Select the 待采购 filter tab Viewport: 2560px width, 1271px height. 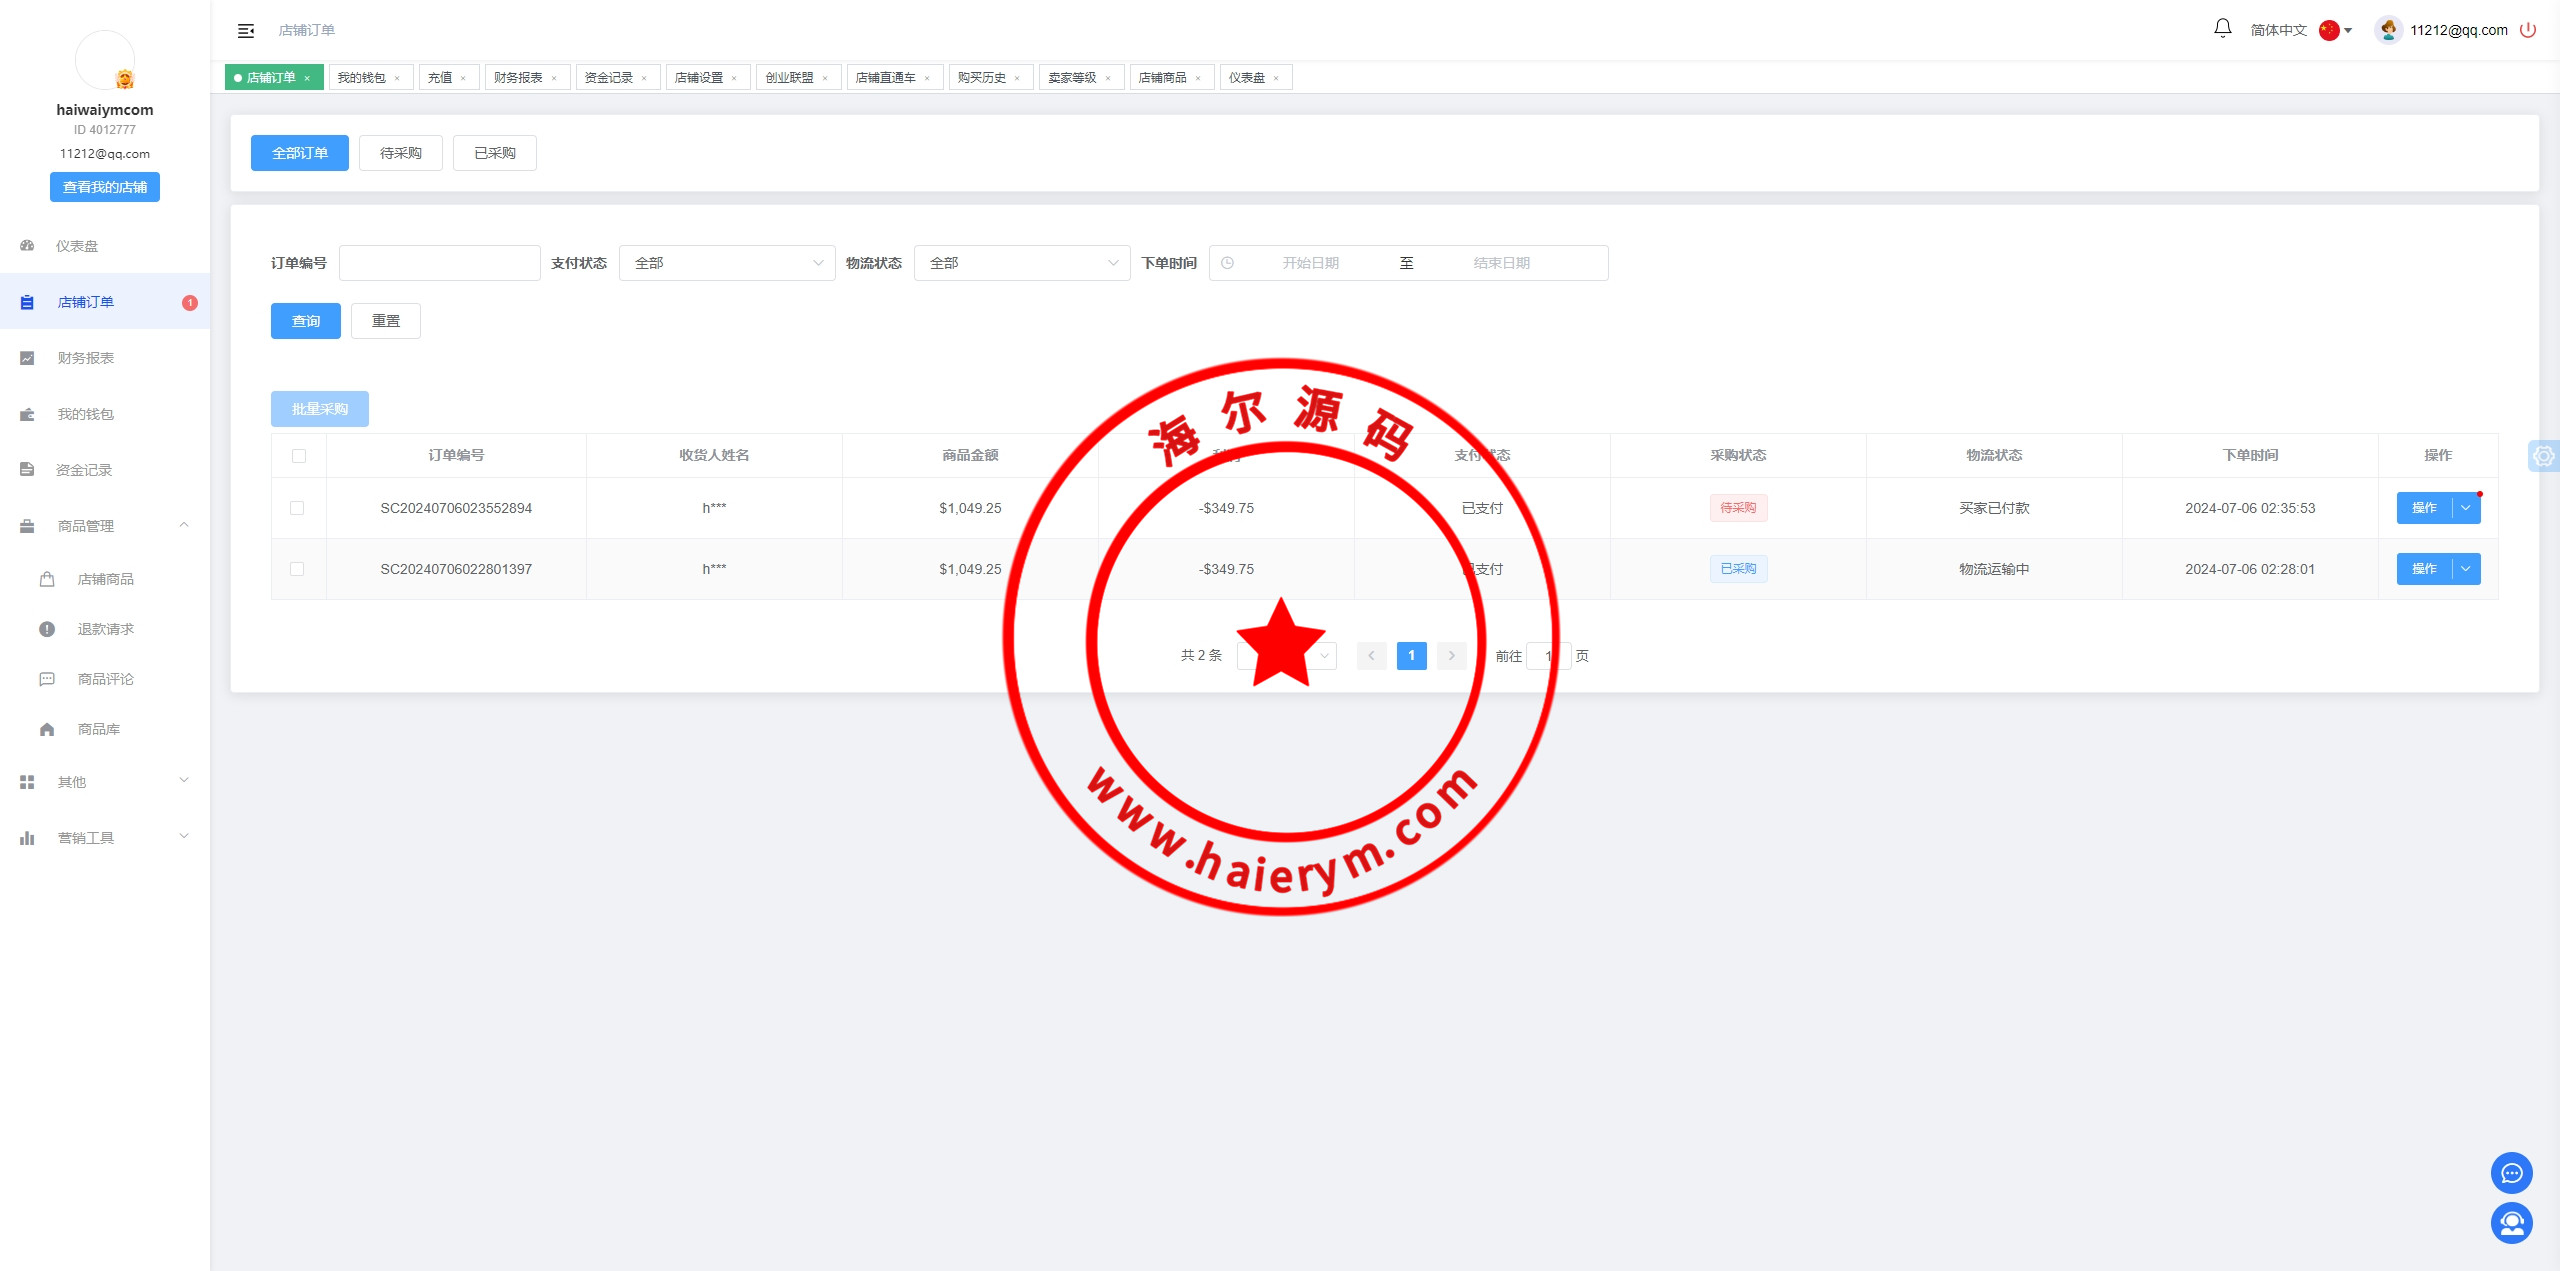pos(400,153)
